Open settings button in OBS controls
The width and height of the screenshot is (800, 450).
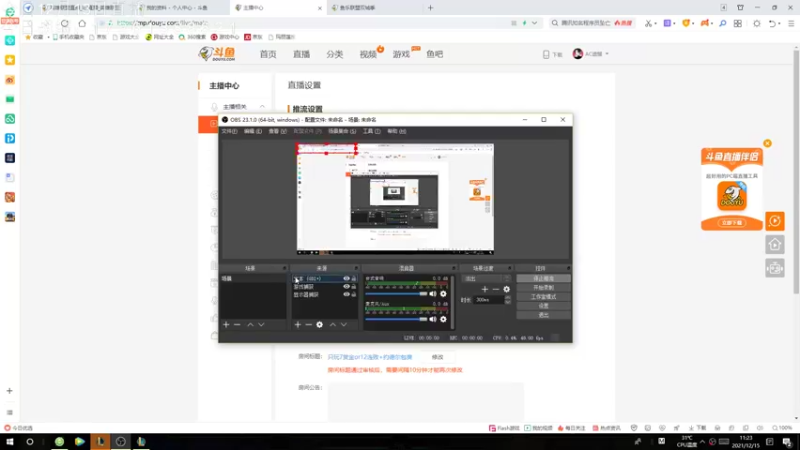pos(543,306)
